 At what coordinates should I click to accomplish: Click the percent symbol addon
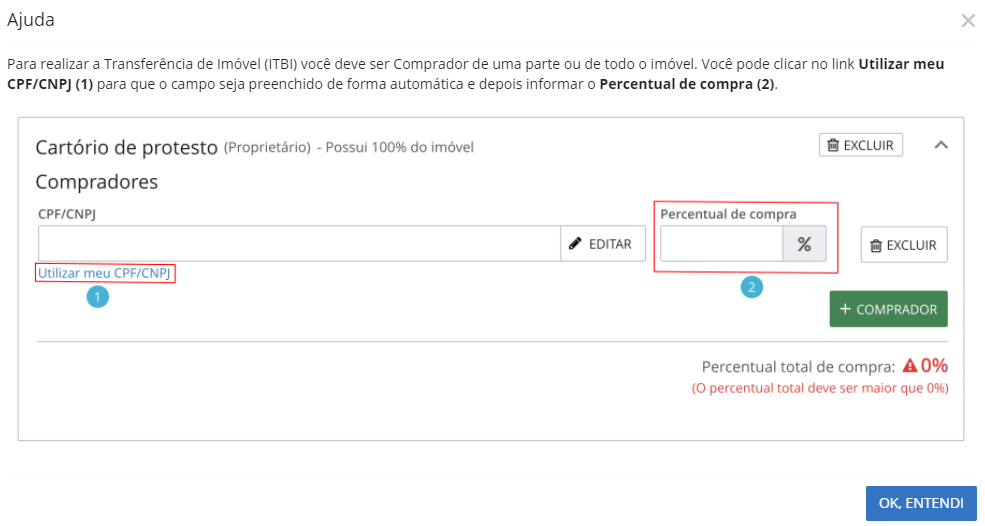804,244
